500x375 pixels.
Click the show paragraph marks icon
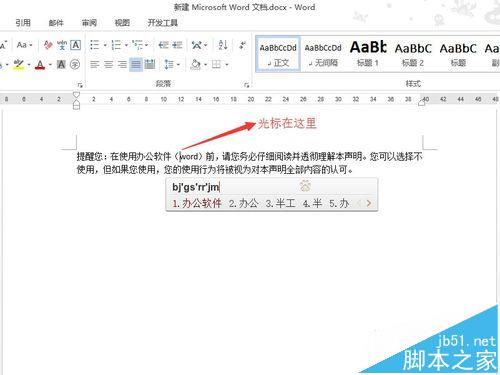click(x=243, y=45)
